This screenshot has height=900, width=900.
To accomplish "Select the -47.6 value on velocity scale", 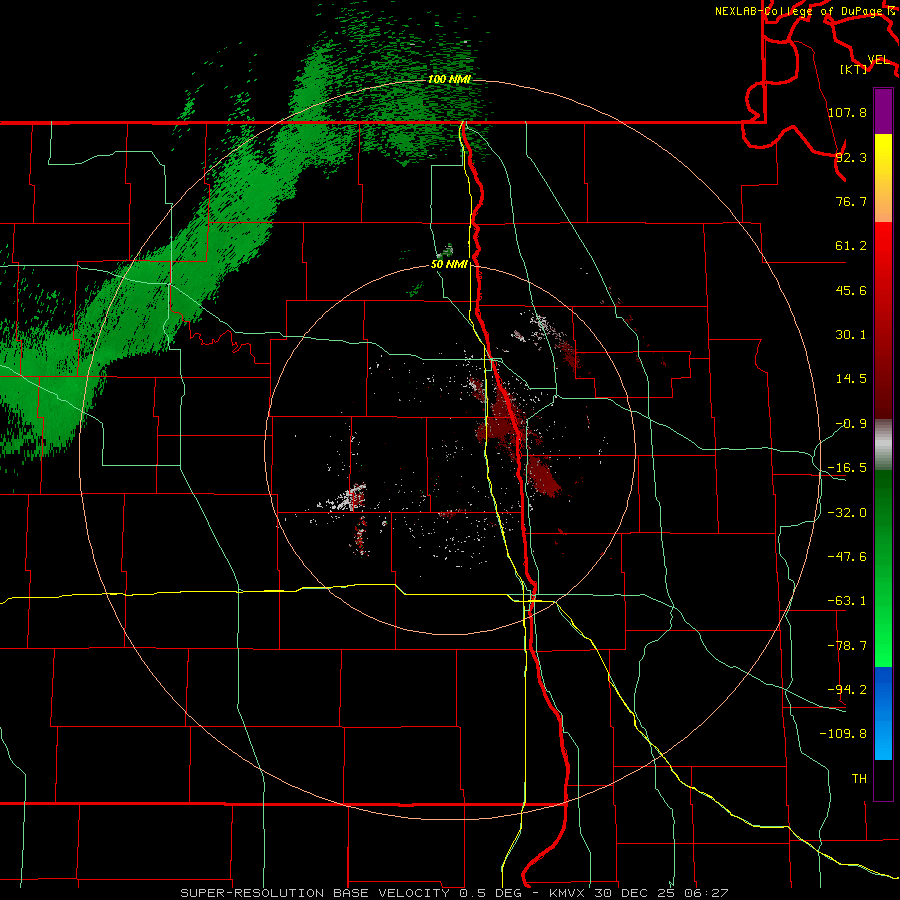I will [847, 557].
